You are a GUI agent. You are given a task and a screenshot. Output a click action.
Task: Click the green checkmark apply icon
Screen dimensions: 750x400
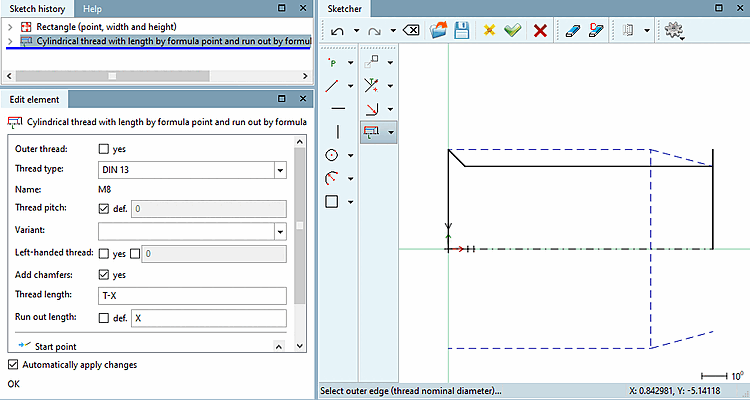513,31
